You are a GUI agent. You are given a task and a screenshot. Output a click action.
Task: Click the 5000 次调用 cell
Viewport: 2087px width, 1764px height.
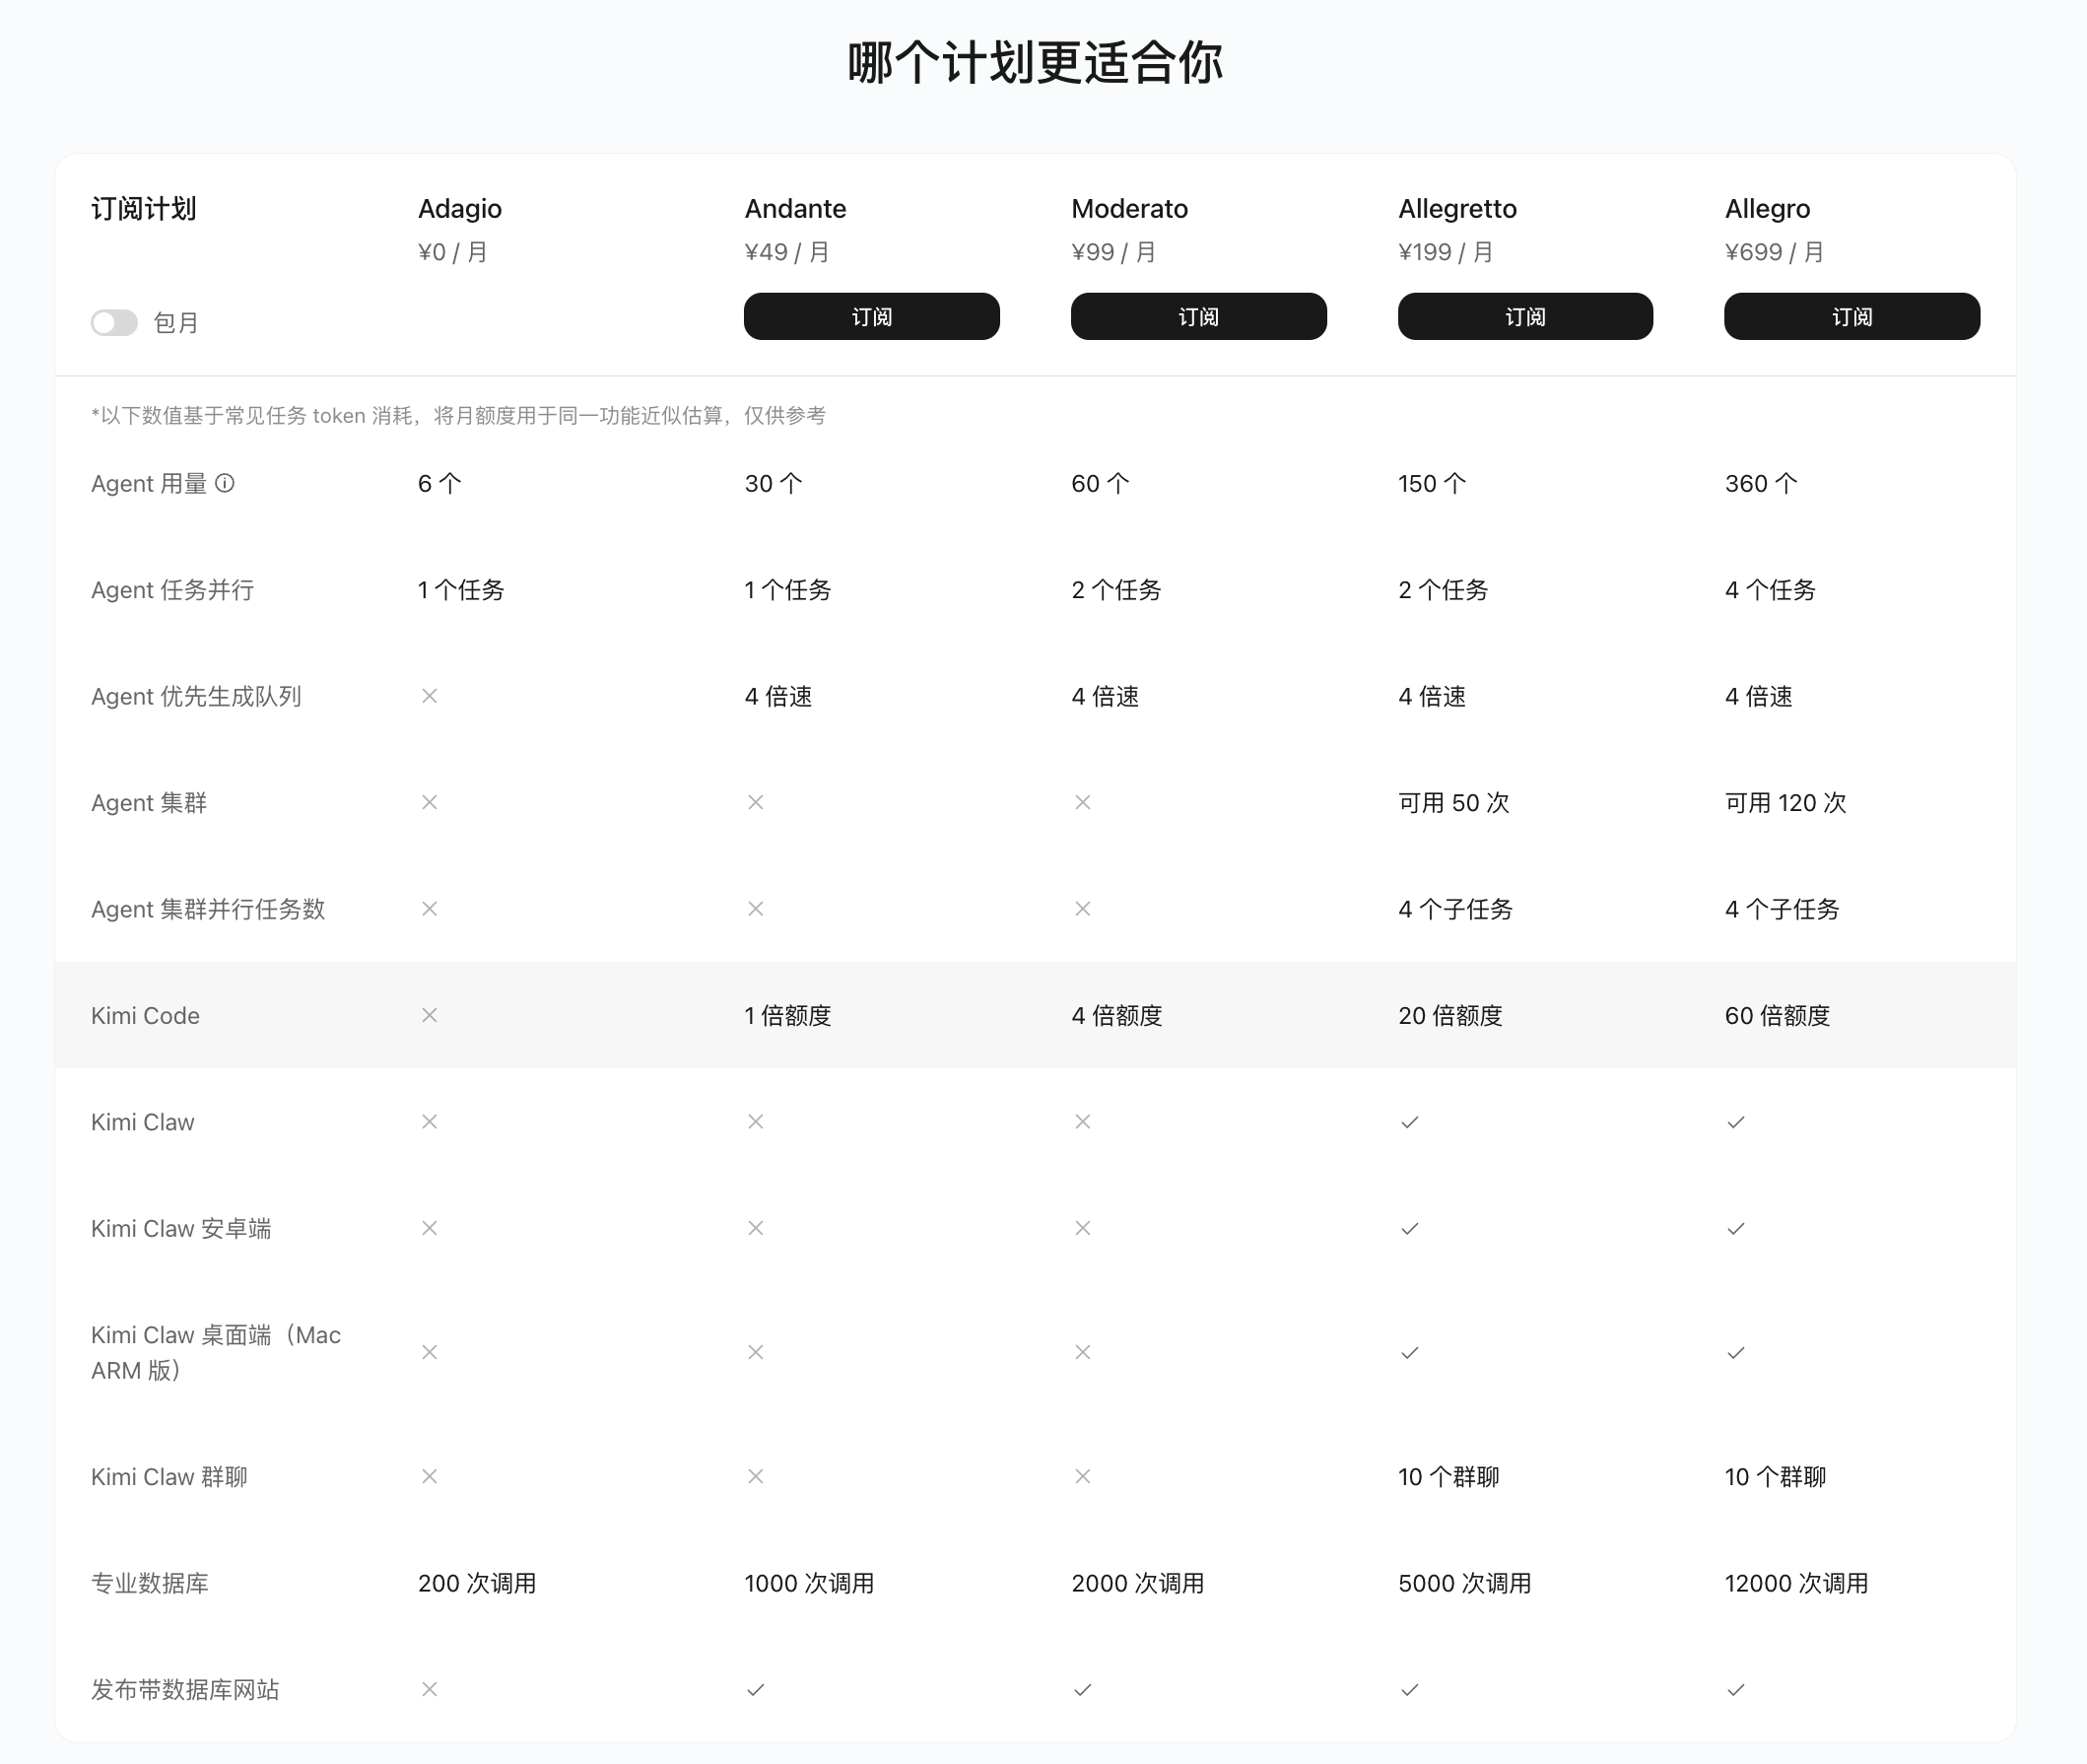point(1465,1584)
